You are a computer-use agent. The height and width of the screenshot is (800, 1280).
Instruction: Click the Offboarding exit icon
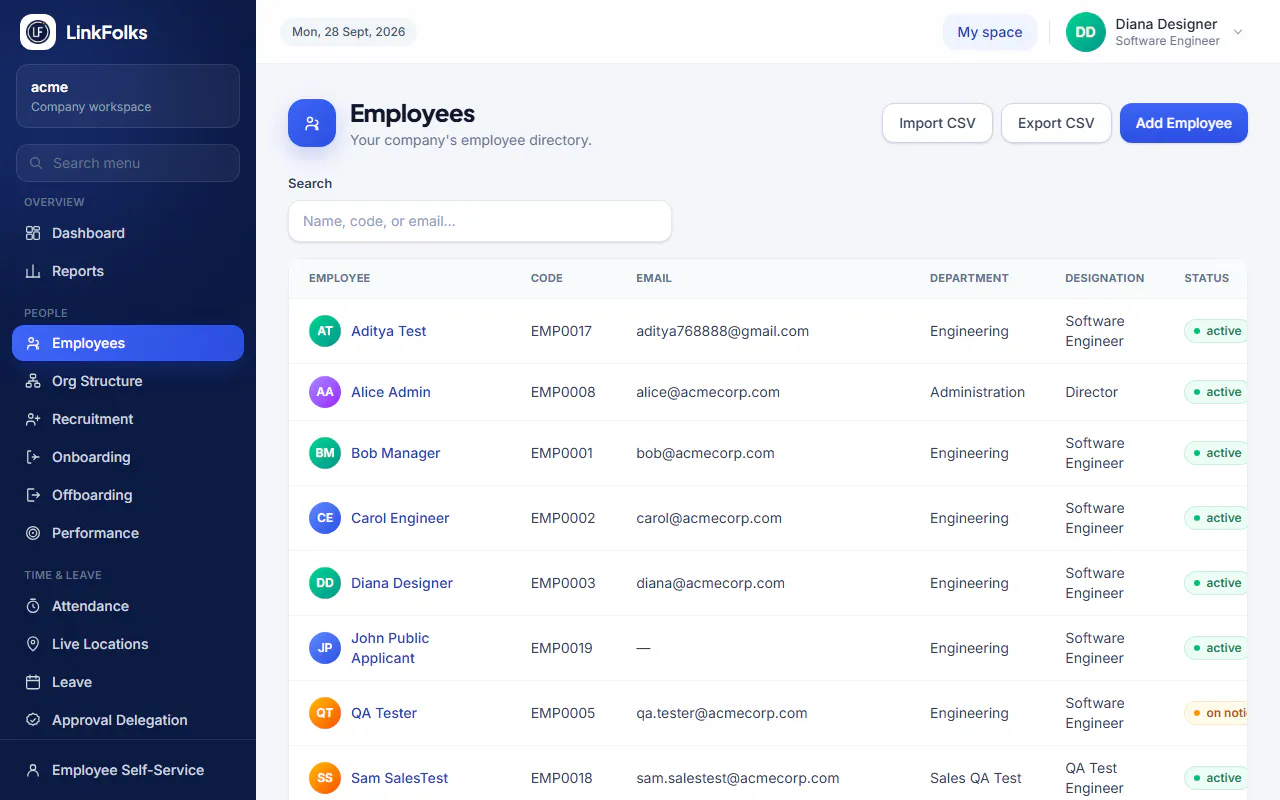point(33,495)
